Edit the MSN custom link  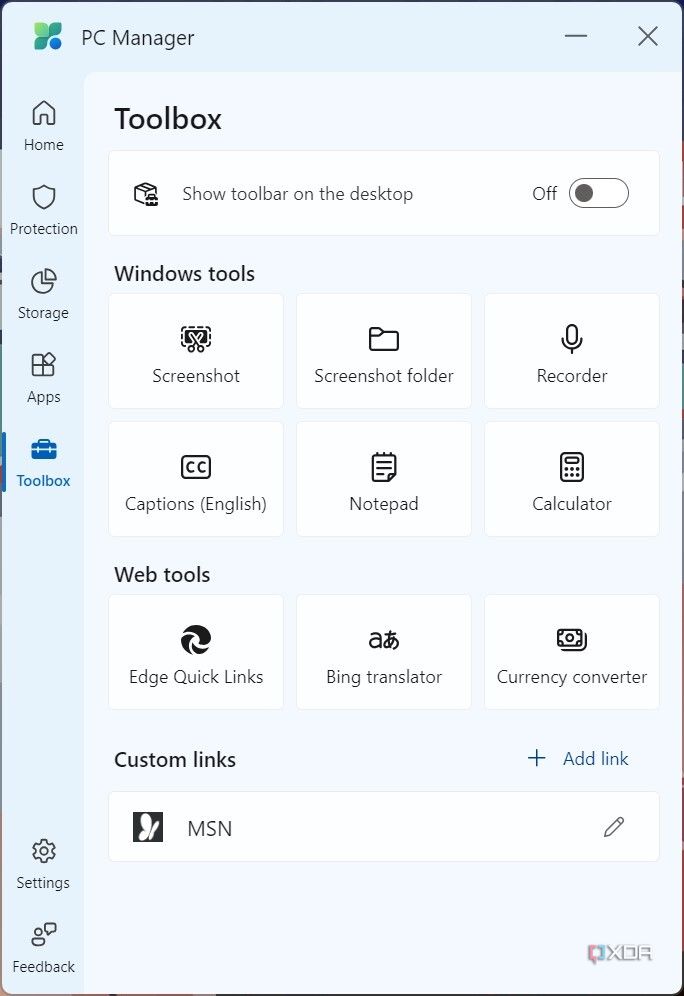click(x=614, y=826)
